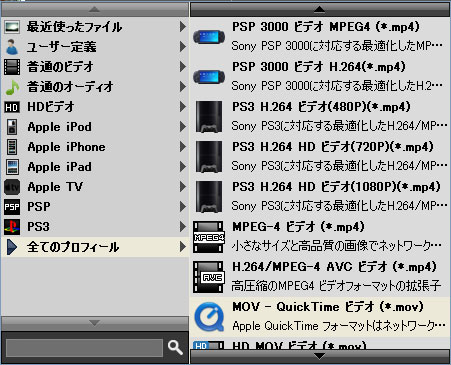Click the 普通のビデオ filmstrip icon

click(x=12, y=67)
